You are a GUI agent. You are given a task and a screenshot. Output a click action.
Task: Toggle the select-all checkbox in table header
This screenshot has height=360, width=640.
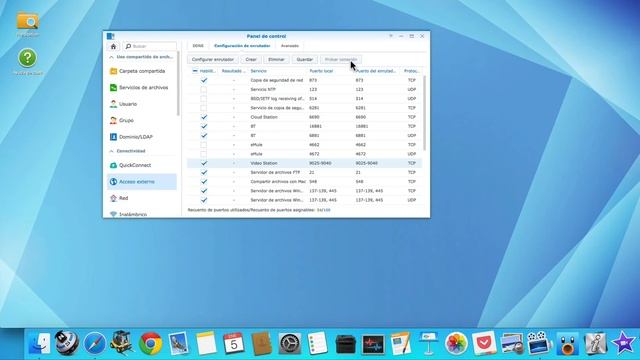pyautogui.click(x=195, y=71)
